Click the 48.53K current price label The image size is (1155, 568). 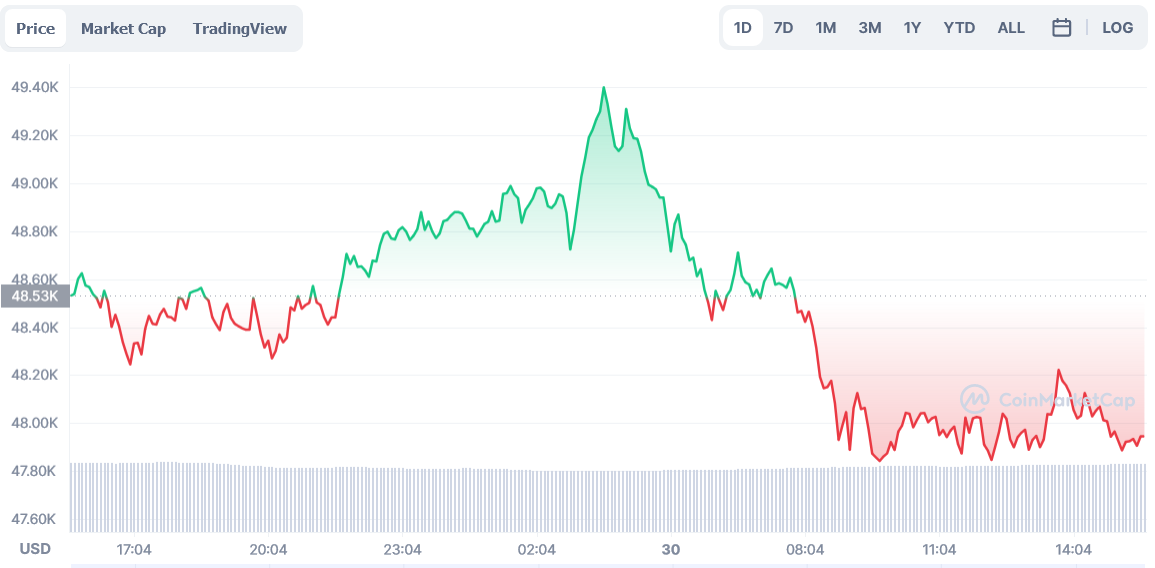35,296
